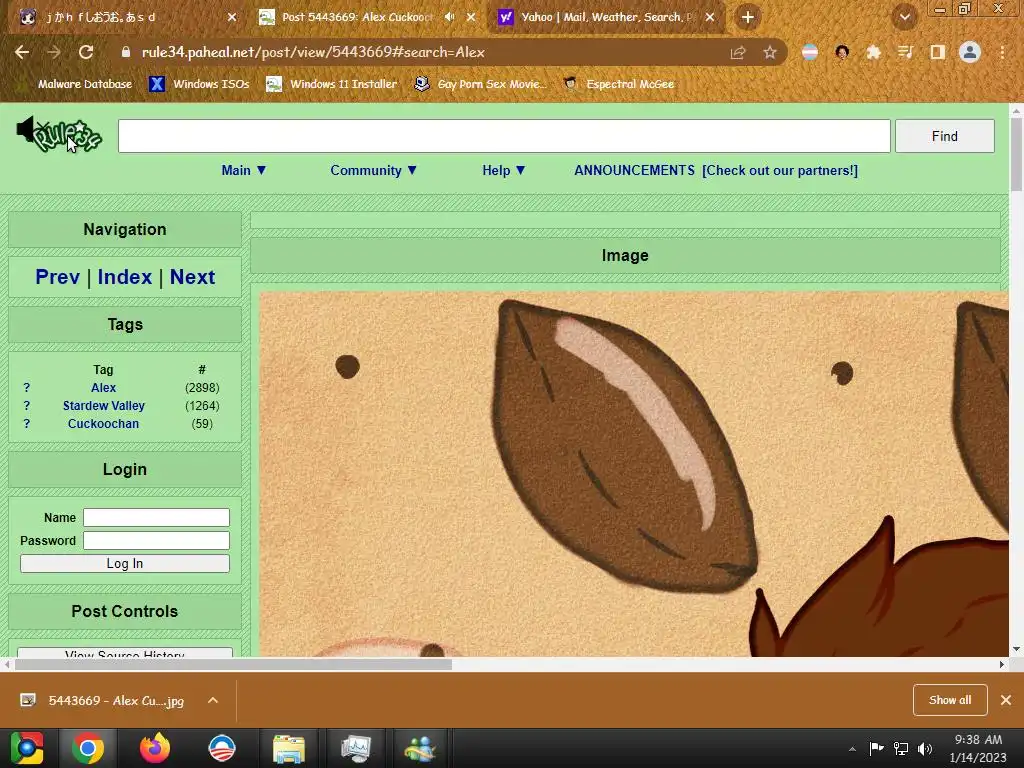Open the Stardew Valley tag
Image resolution: width=1024 pixels, height=768 pixels.
pyautogui.click(x=103, y=406)
